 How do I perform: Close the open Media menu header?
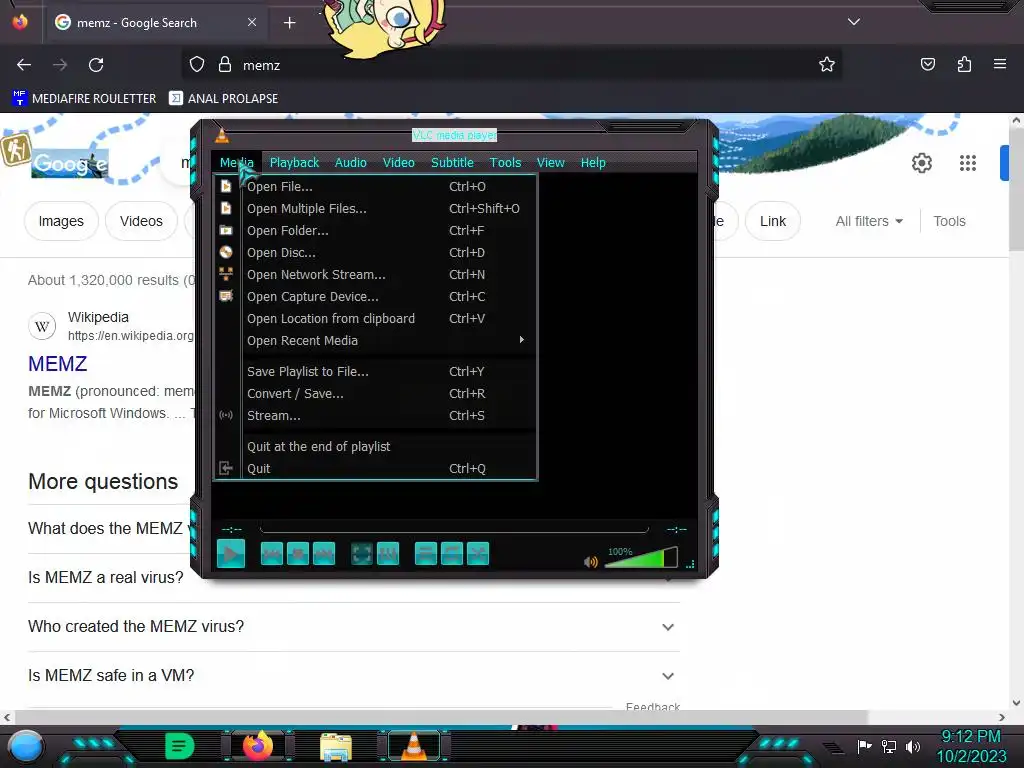236,163
